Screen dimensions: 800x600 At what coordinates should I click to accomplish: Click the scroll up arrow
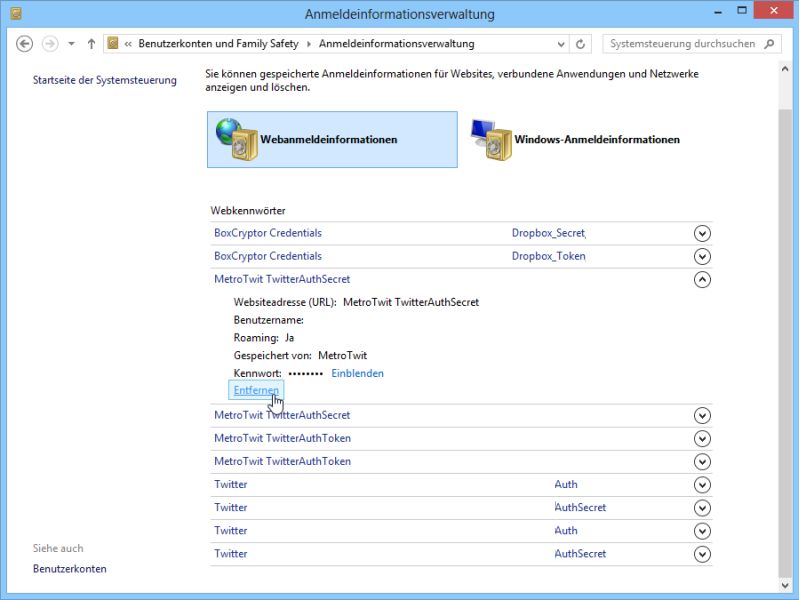coord(785,68)
